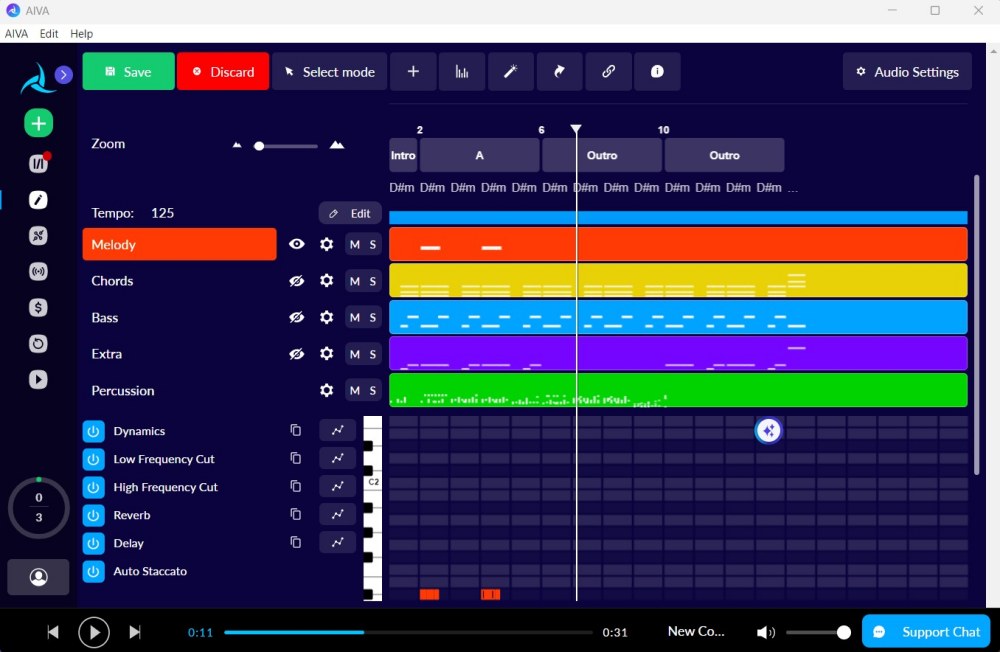This screenshot has width=1000, height=652.
Task: Click the link chain toolbar icon
Action: point(608,71)
